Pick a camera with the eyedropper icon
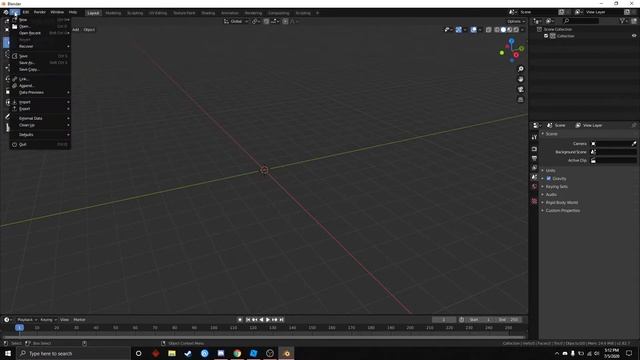The image size is (640, 360). [x=634, y=144]
